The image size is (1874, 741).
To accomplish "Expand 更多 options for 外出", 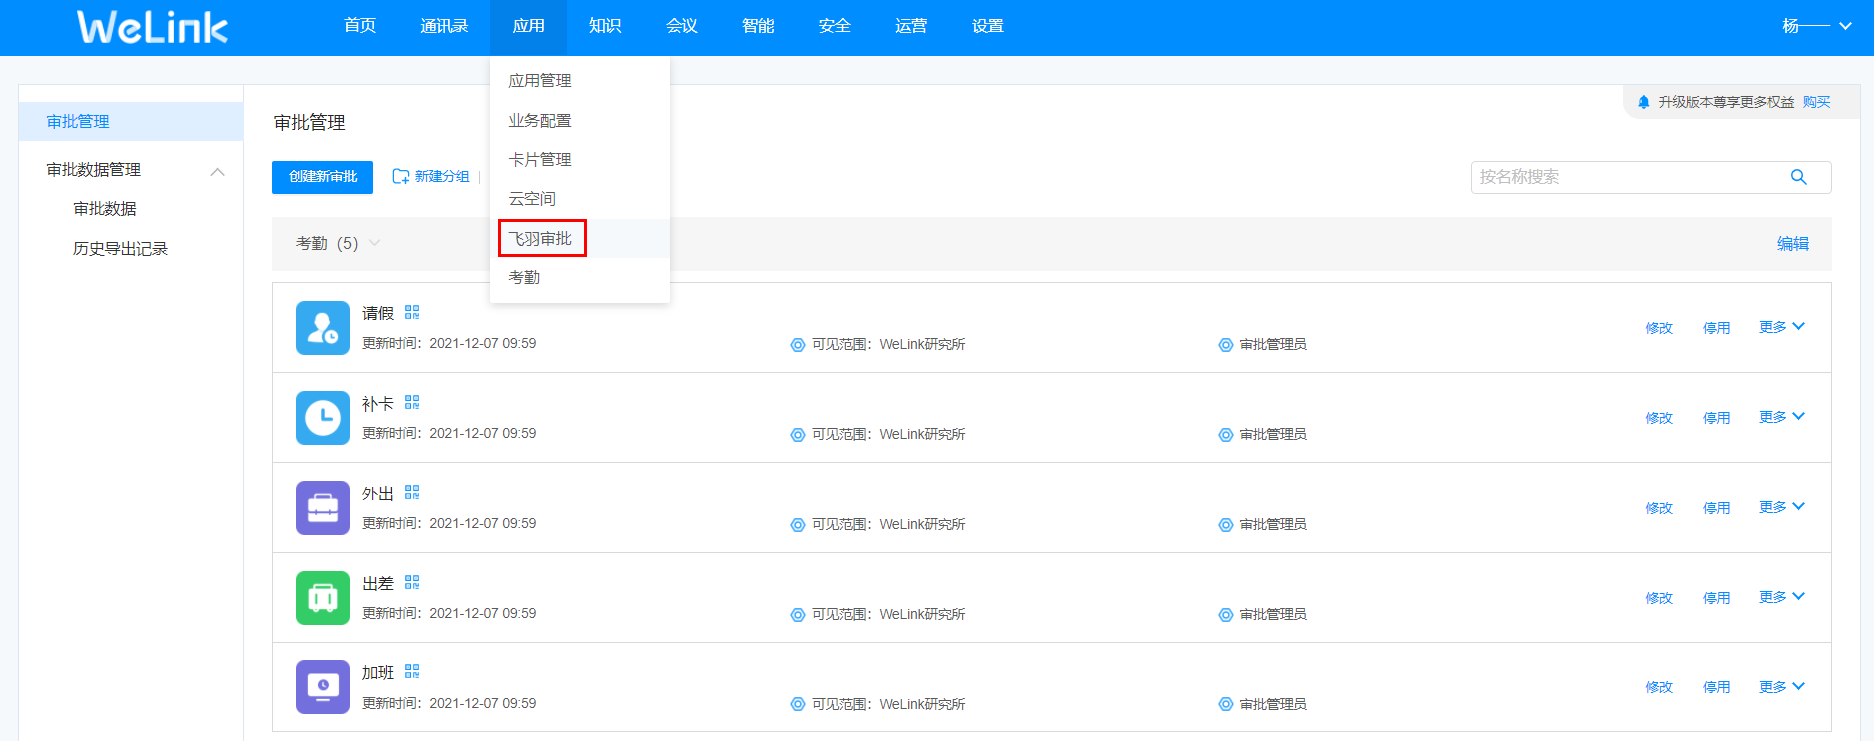I will point(1782,507).
